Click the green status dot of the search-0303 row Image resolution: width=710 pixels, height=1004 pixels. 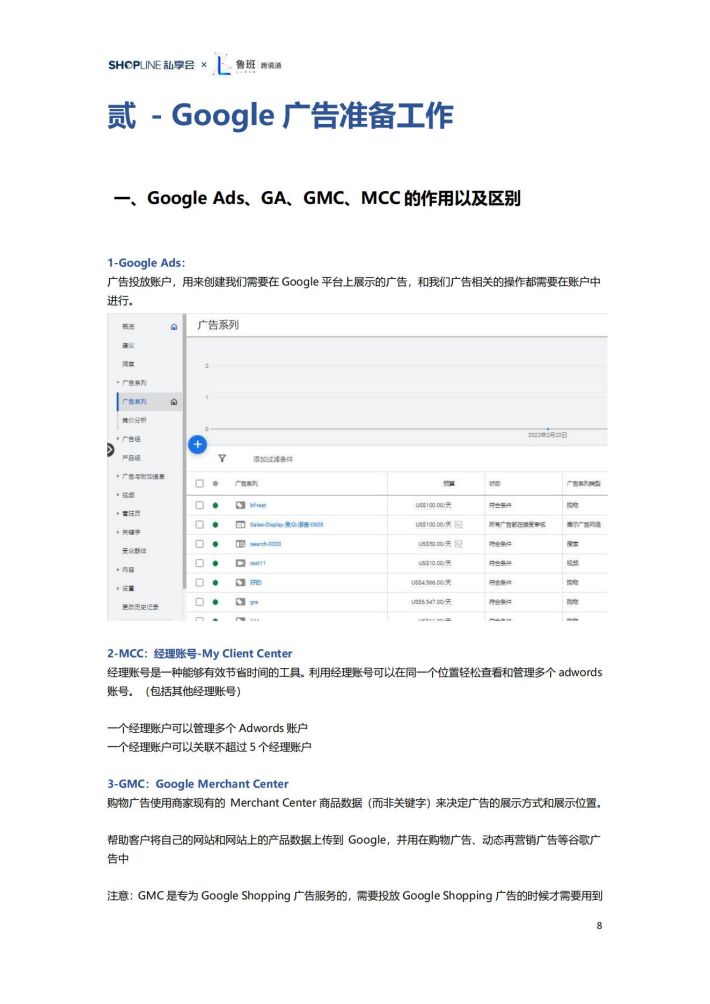click(x=215, y=544)
